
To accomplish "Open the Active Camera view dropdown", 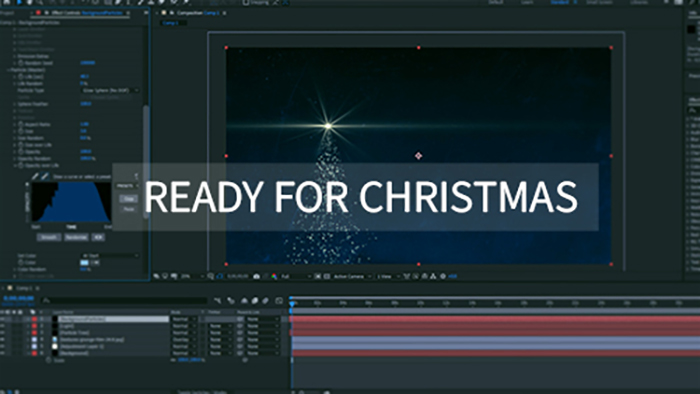I will (352, 277).
